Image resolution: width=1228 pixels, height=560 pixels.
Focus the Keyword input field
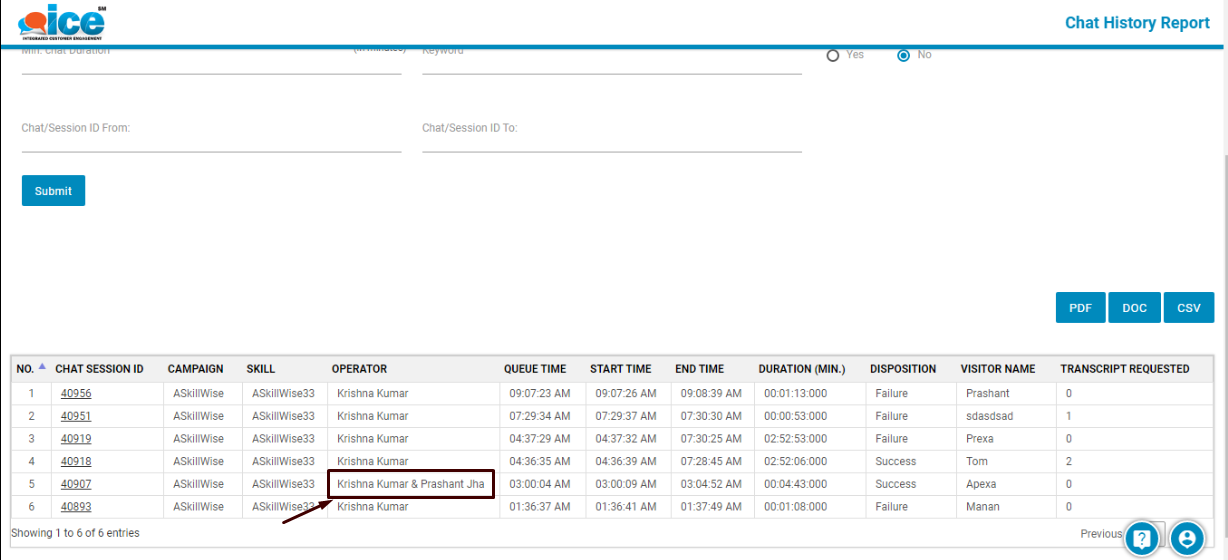[x=611, y=62]
